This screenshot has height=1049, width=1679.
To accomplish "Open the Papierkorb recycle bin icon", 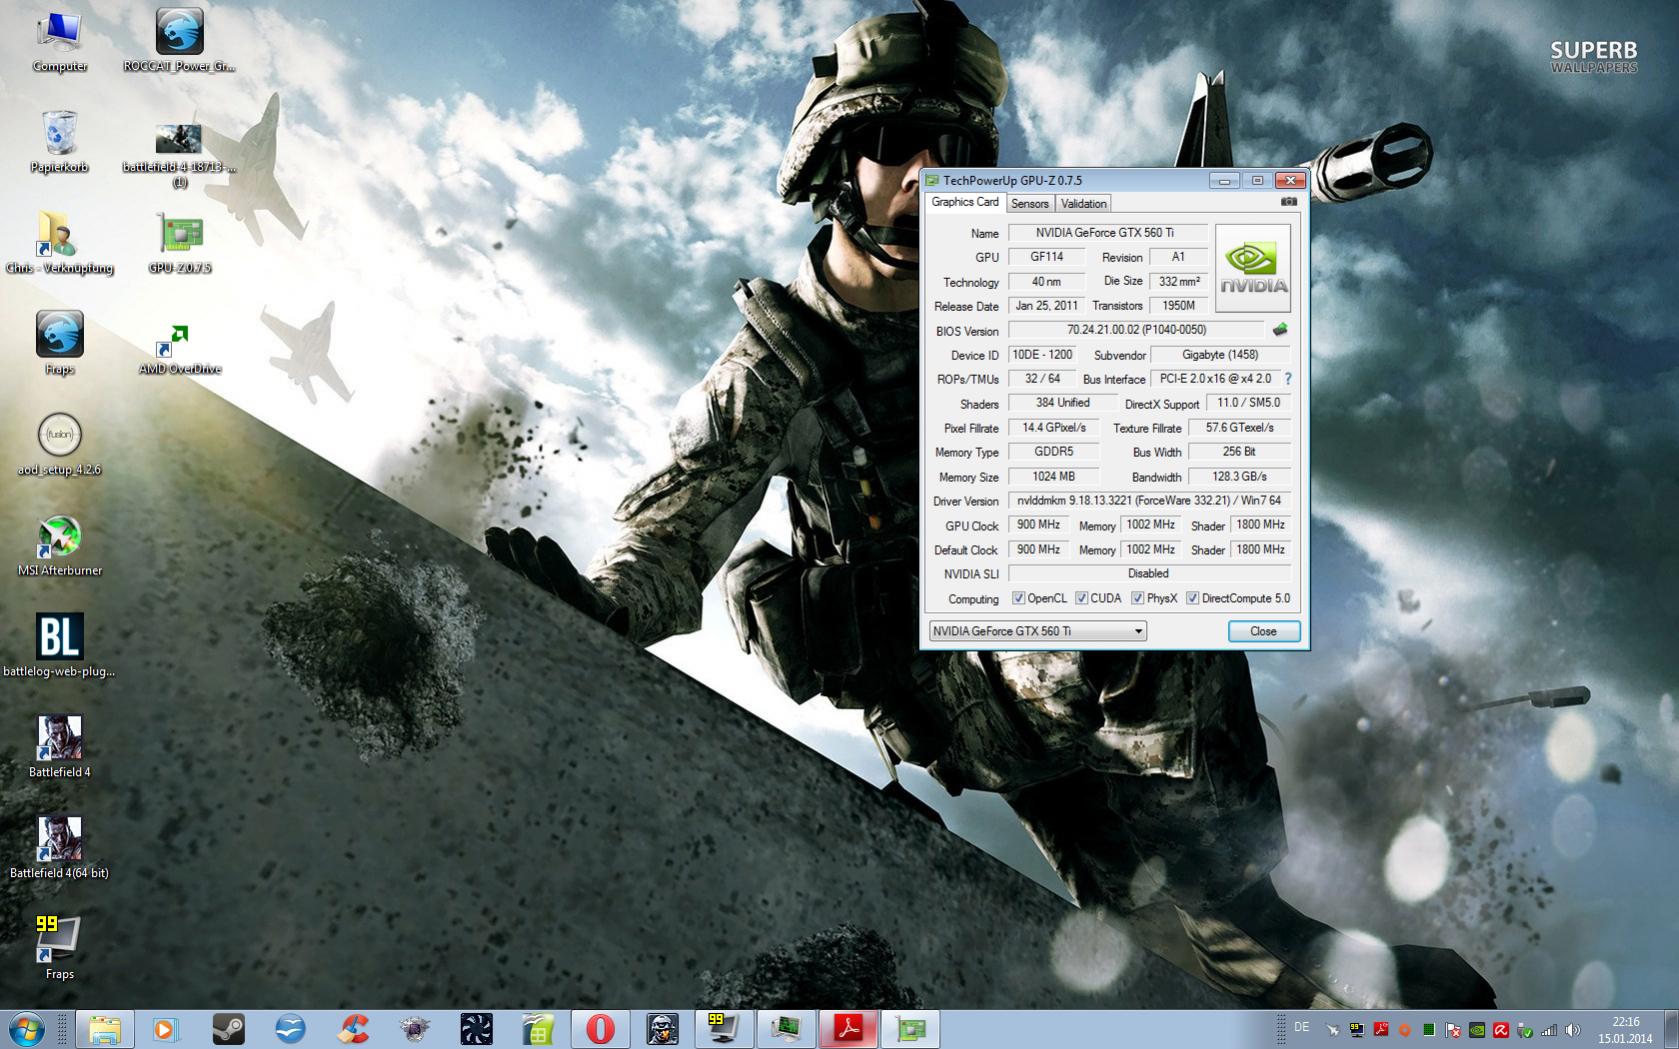I will pyautogui.click(x=59, y=142).
